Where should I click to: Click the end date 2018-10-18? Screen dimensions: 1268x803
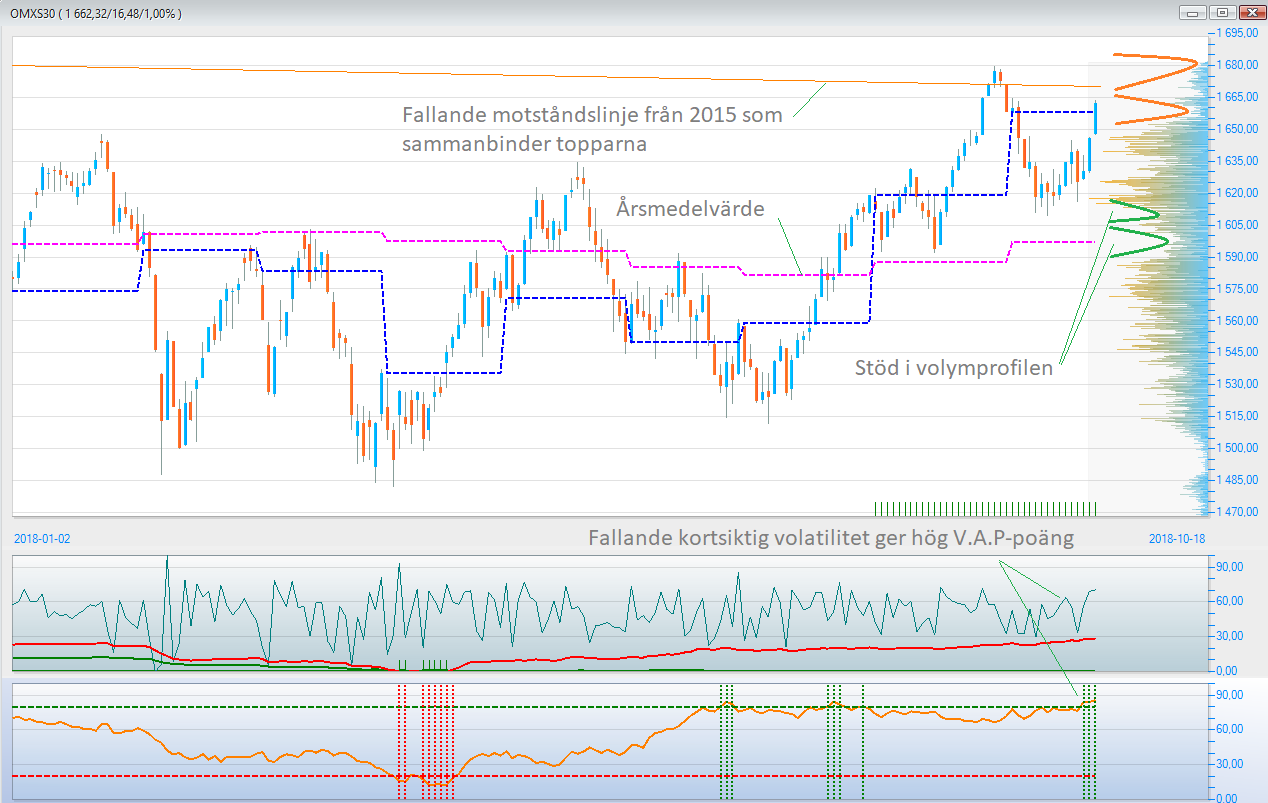pos(1177,538)
